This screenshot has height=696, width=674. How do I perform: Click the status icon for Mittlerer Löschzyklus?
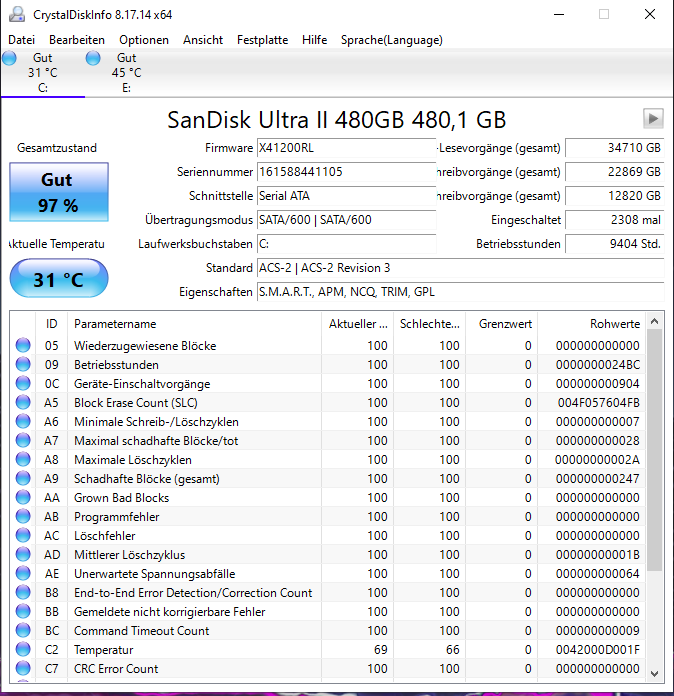(x=23, y=554)
